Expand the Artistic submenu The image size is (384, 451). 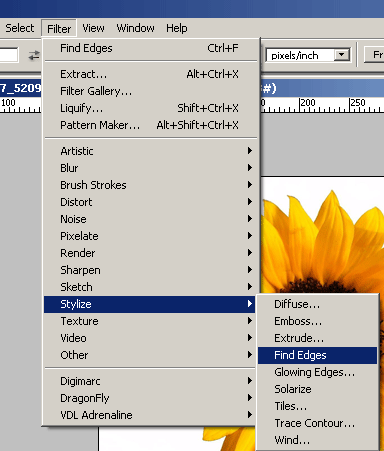(149, 151)
